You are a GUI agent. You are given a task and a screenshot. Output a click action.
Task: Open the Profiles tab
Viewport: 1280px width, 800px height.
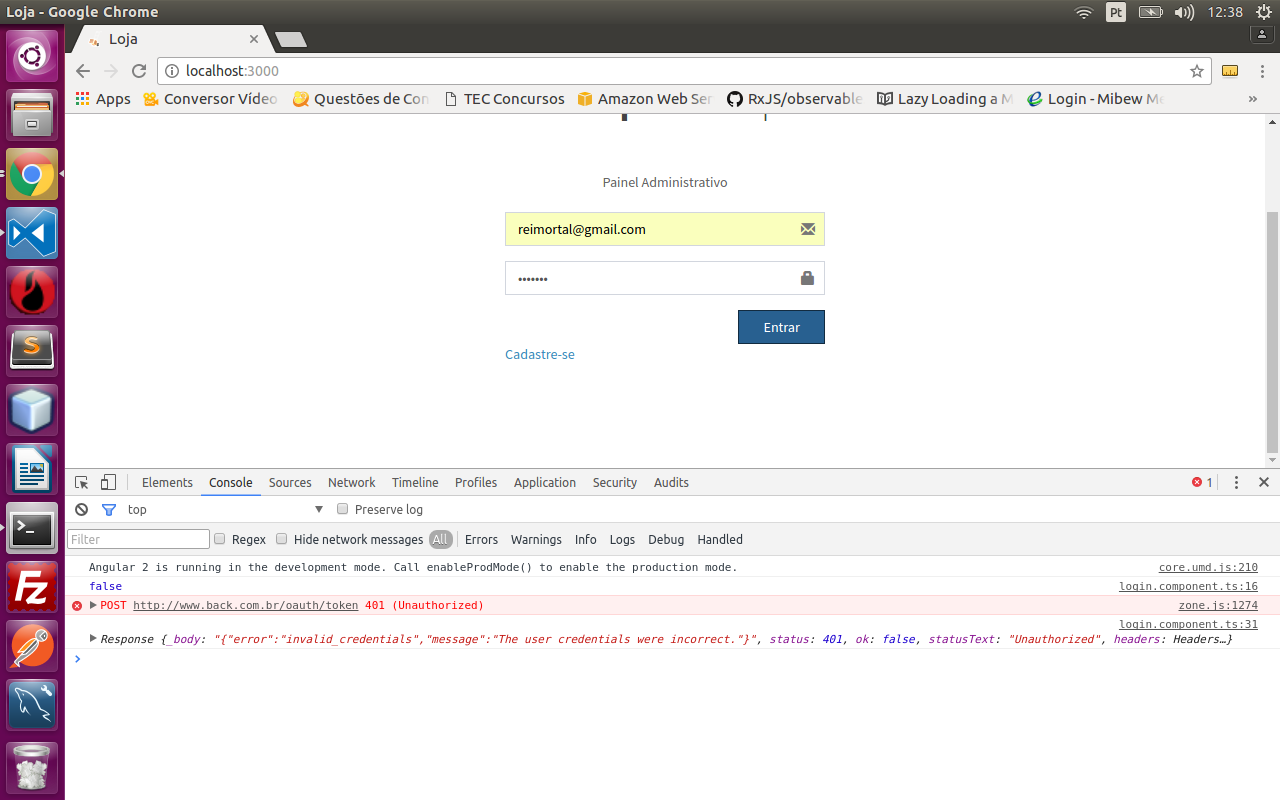476,482
